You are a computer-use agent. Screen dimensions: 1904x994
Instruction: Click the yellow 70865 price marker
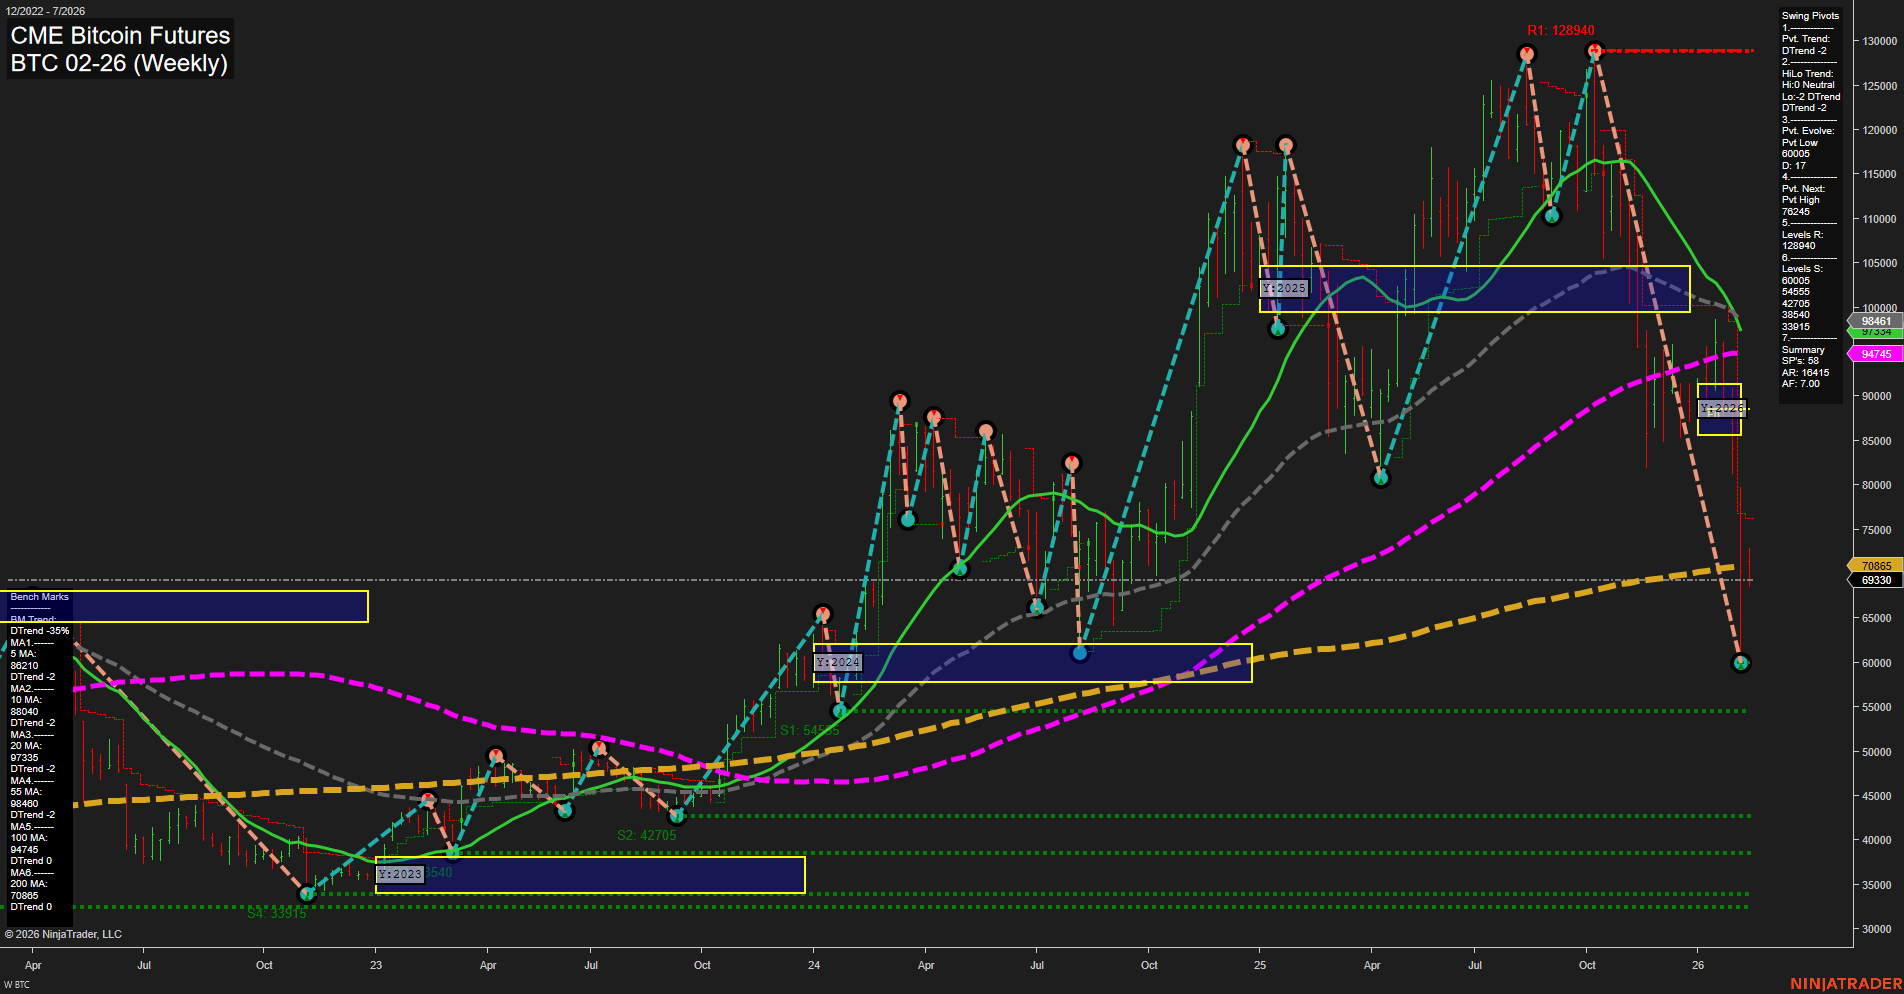click(x=1875, y=565)
